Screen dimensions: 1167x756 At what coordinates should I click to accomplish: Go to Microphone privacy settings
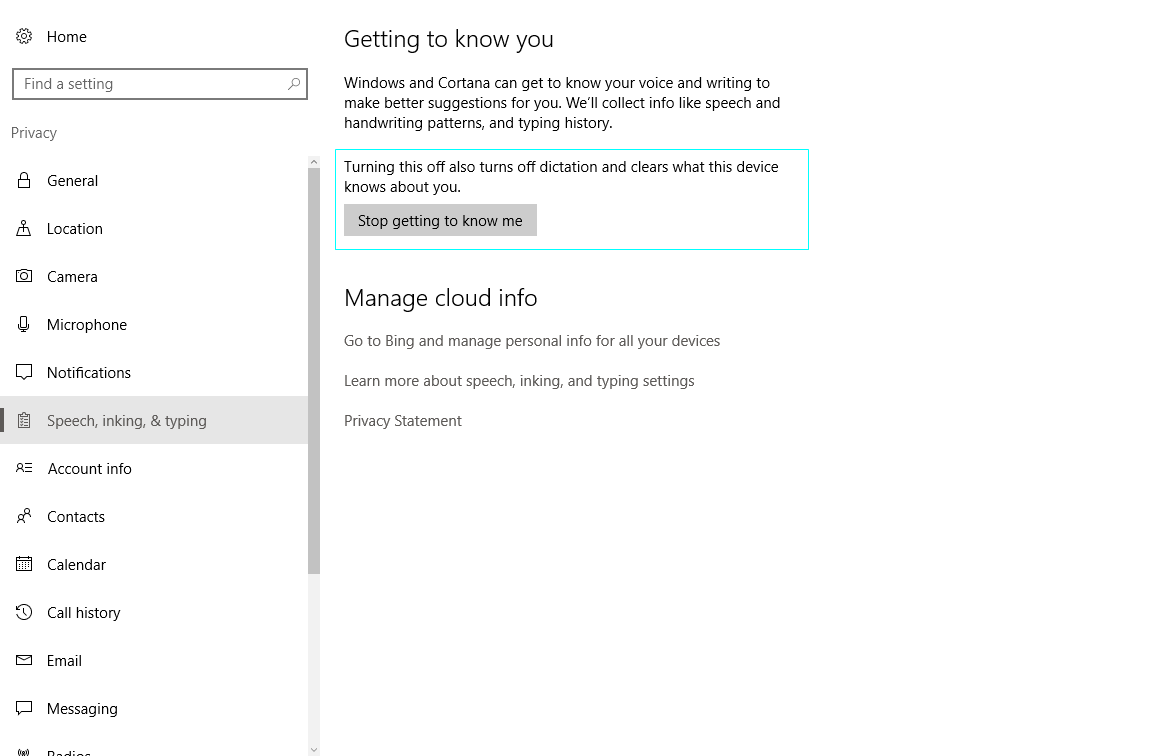point(154,324)
